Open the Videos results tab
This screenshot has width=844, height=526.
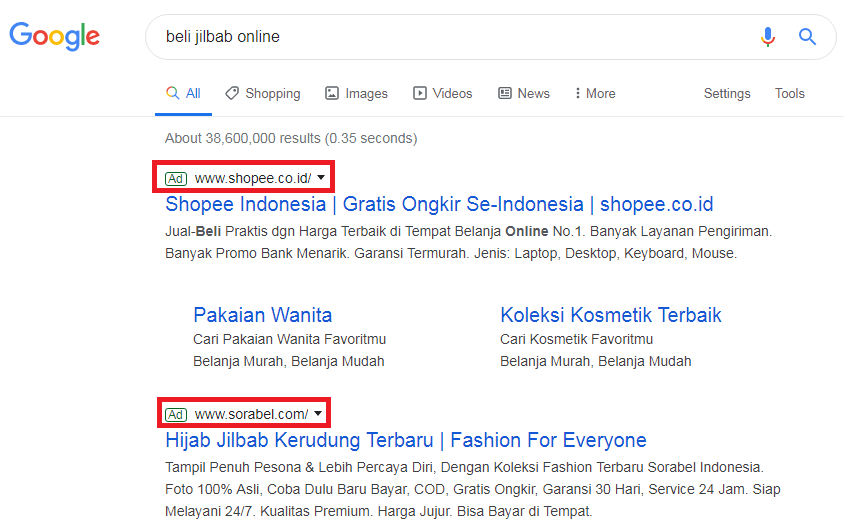tap(442, 93)
